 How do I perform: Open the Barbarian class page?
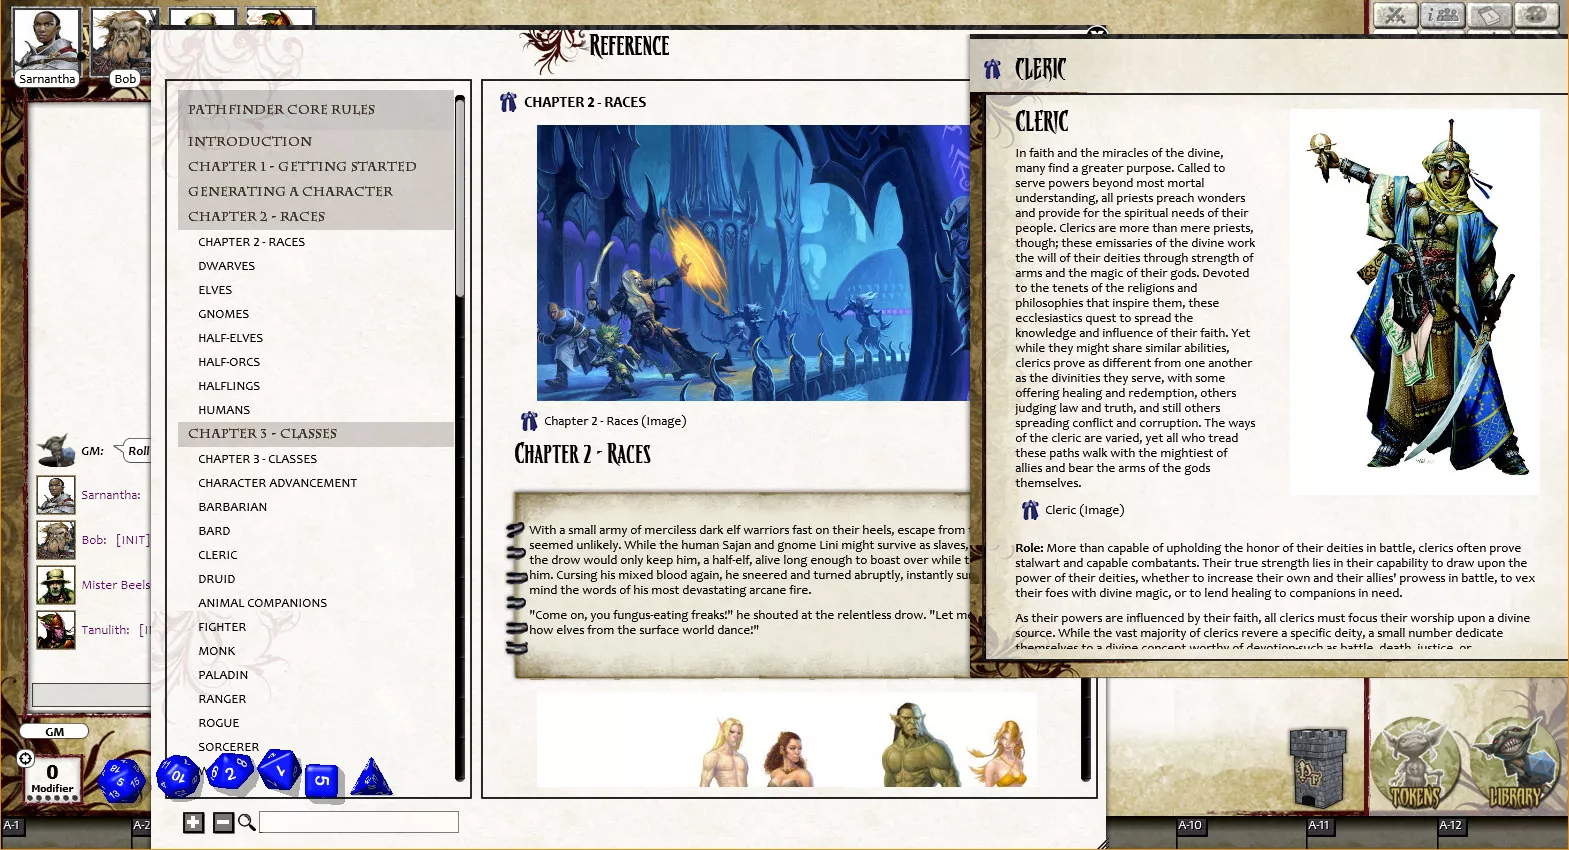(x=232, y=507)
